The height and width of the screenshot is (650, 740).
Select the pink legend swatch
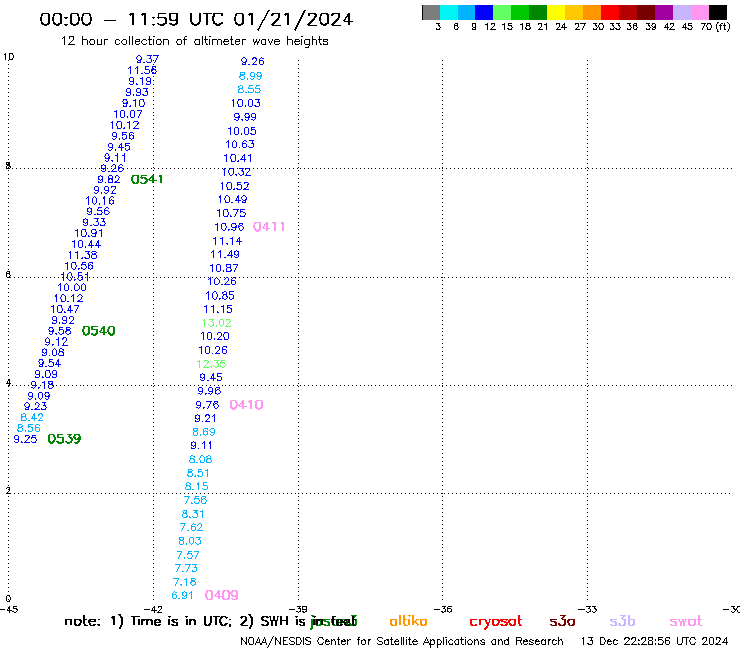point(699,12)
